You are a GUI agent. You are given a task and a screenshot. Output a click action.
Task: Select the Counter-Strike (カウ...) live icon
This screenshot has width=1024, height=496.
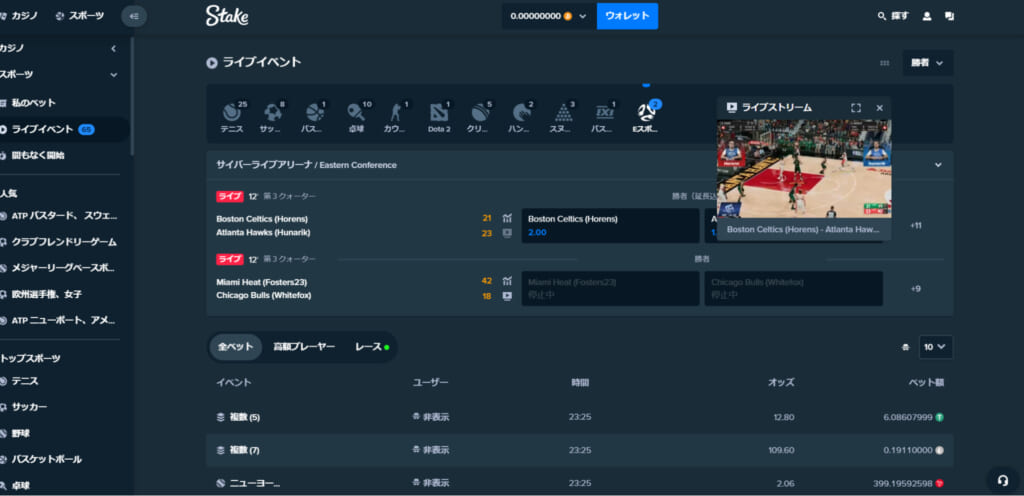click(396, 117)
